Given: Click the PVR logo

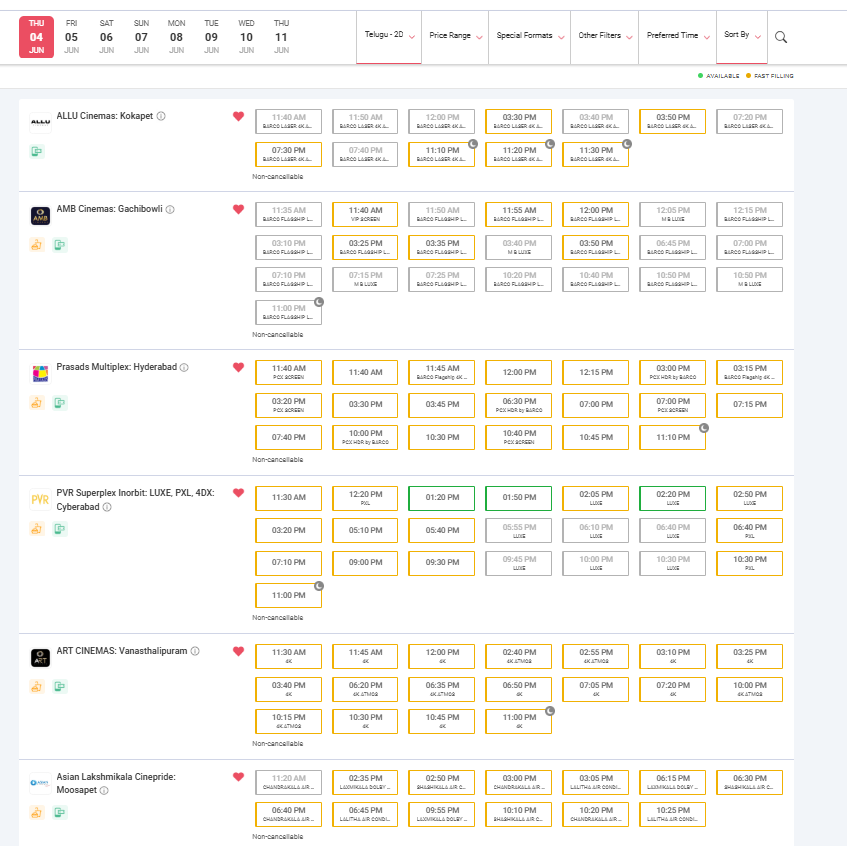Looking at the screenshot, I should (x=41, y=499).
